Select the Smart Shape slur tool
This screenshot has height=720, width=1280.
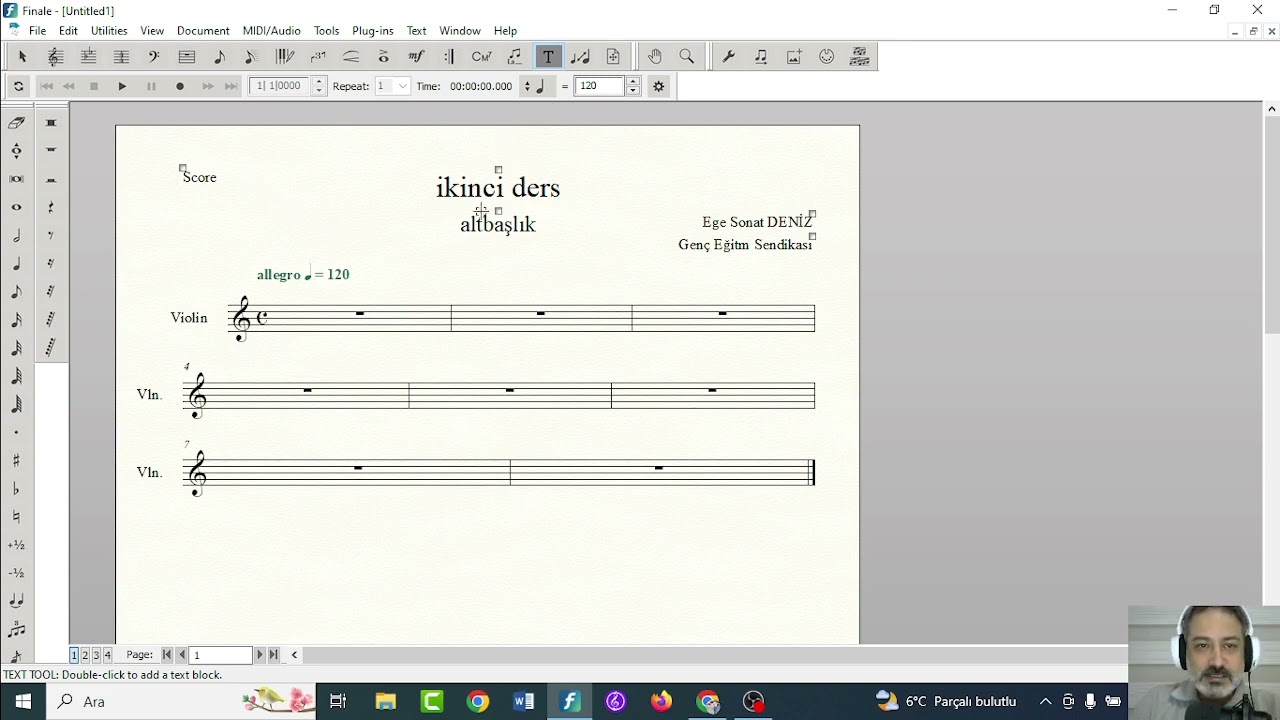[x=351, y=57]
